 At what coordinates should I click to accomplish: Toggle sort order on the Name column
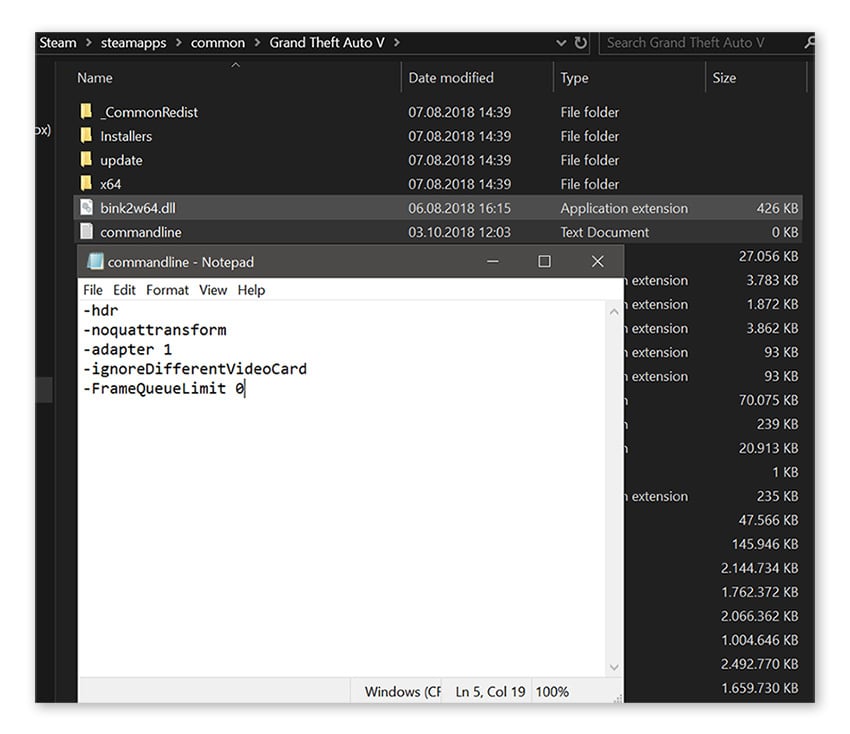pyautogui.click(x=97, y=77)
